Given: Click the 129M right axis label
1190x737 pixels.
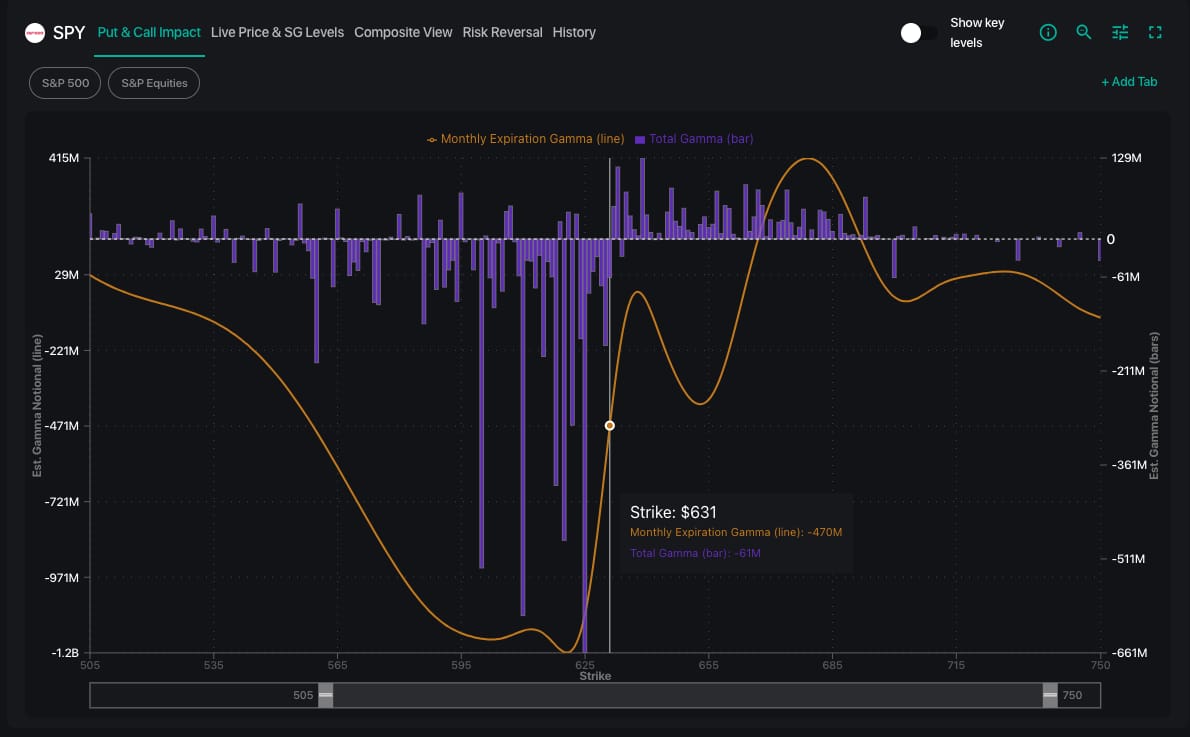Looking at the screenshot, I should pyautogui.click(x=1126, y=158).
